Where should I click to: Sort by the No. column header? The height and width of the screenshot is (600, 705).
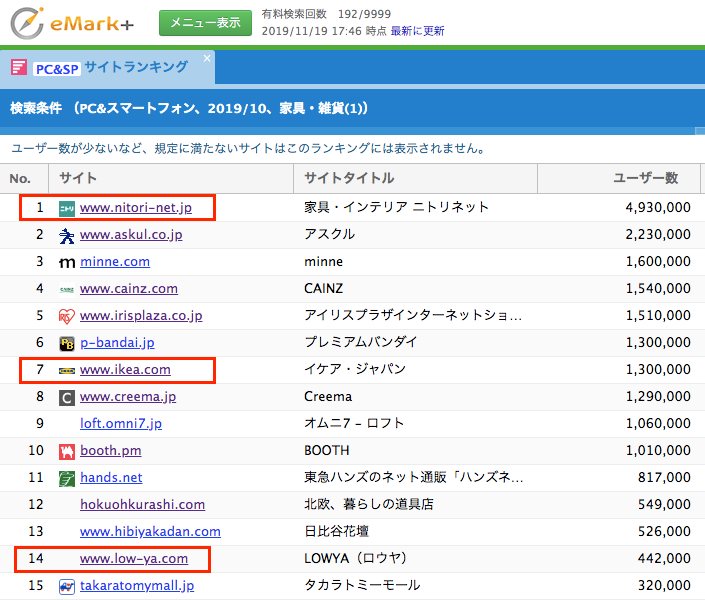(x=24, y=179)
